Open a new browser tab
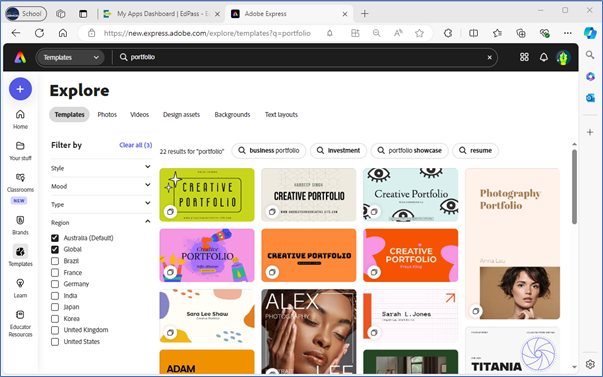The height and width of the screenshot is (377, 603). click(364, 14)
